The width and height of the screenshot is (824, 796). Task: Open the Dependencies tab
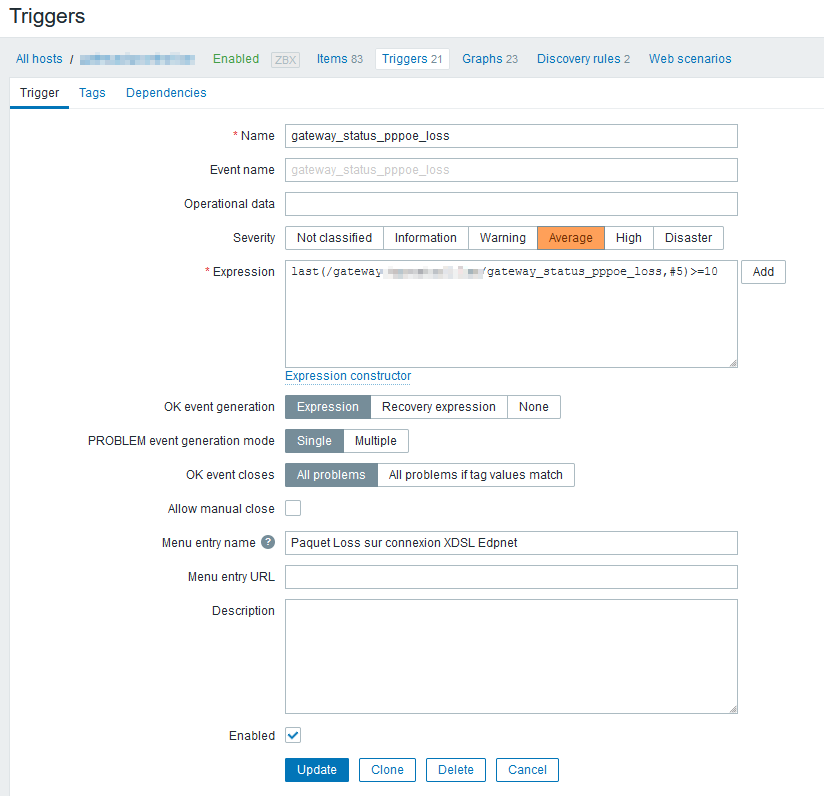[x=166, y=93]
